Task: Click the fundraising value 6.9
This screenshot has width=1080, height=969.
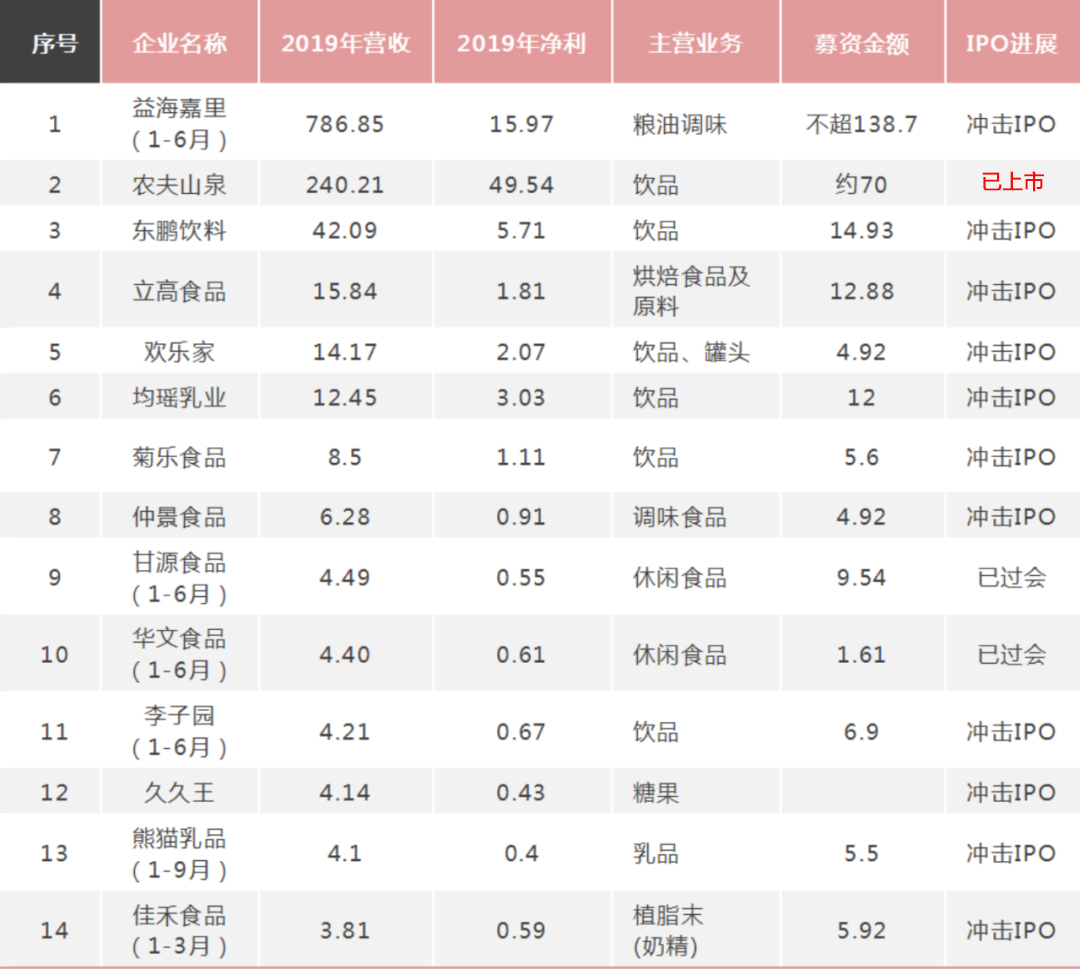Action: pos(862,731)
